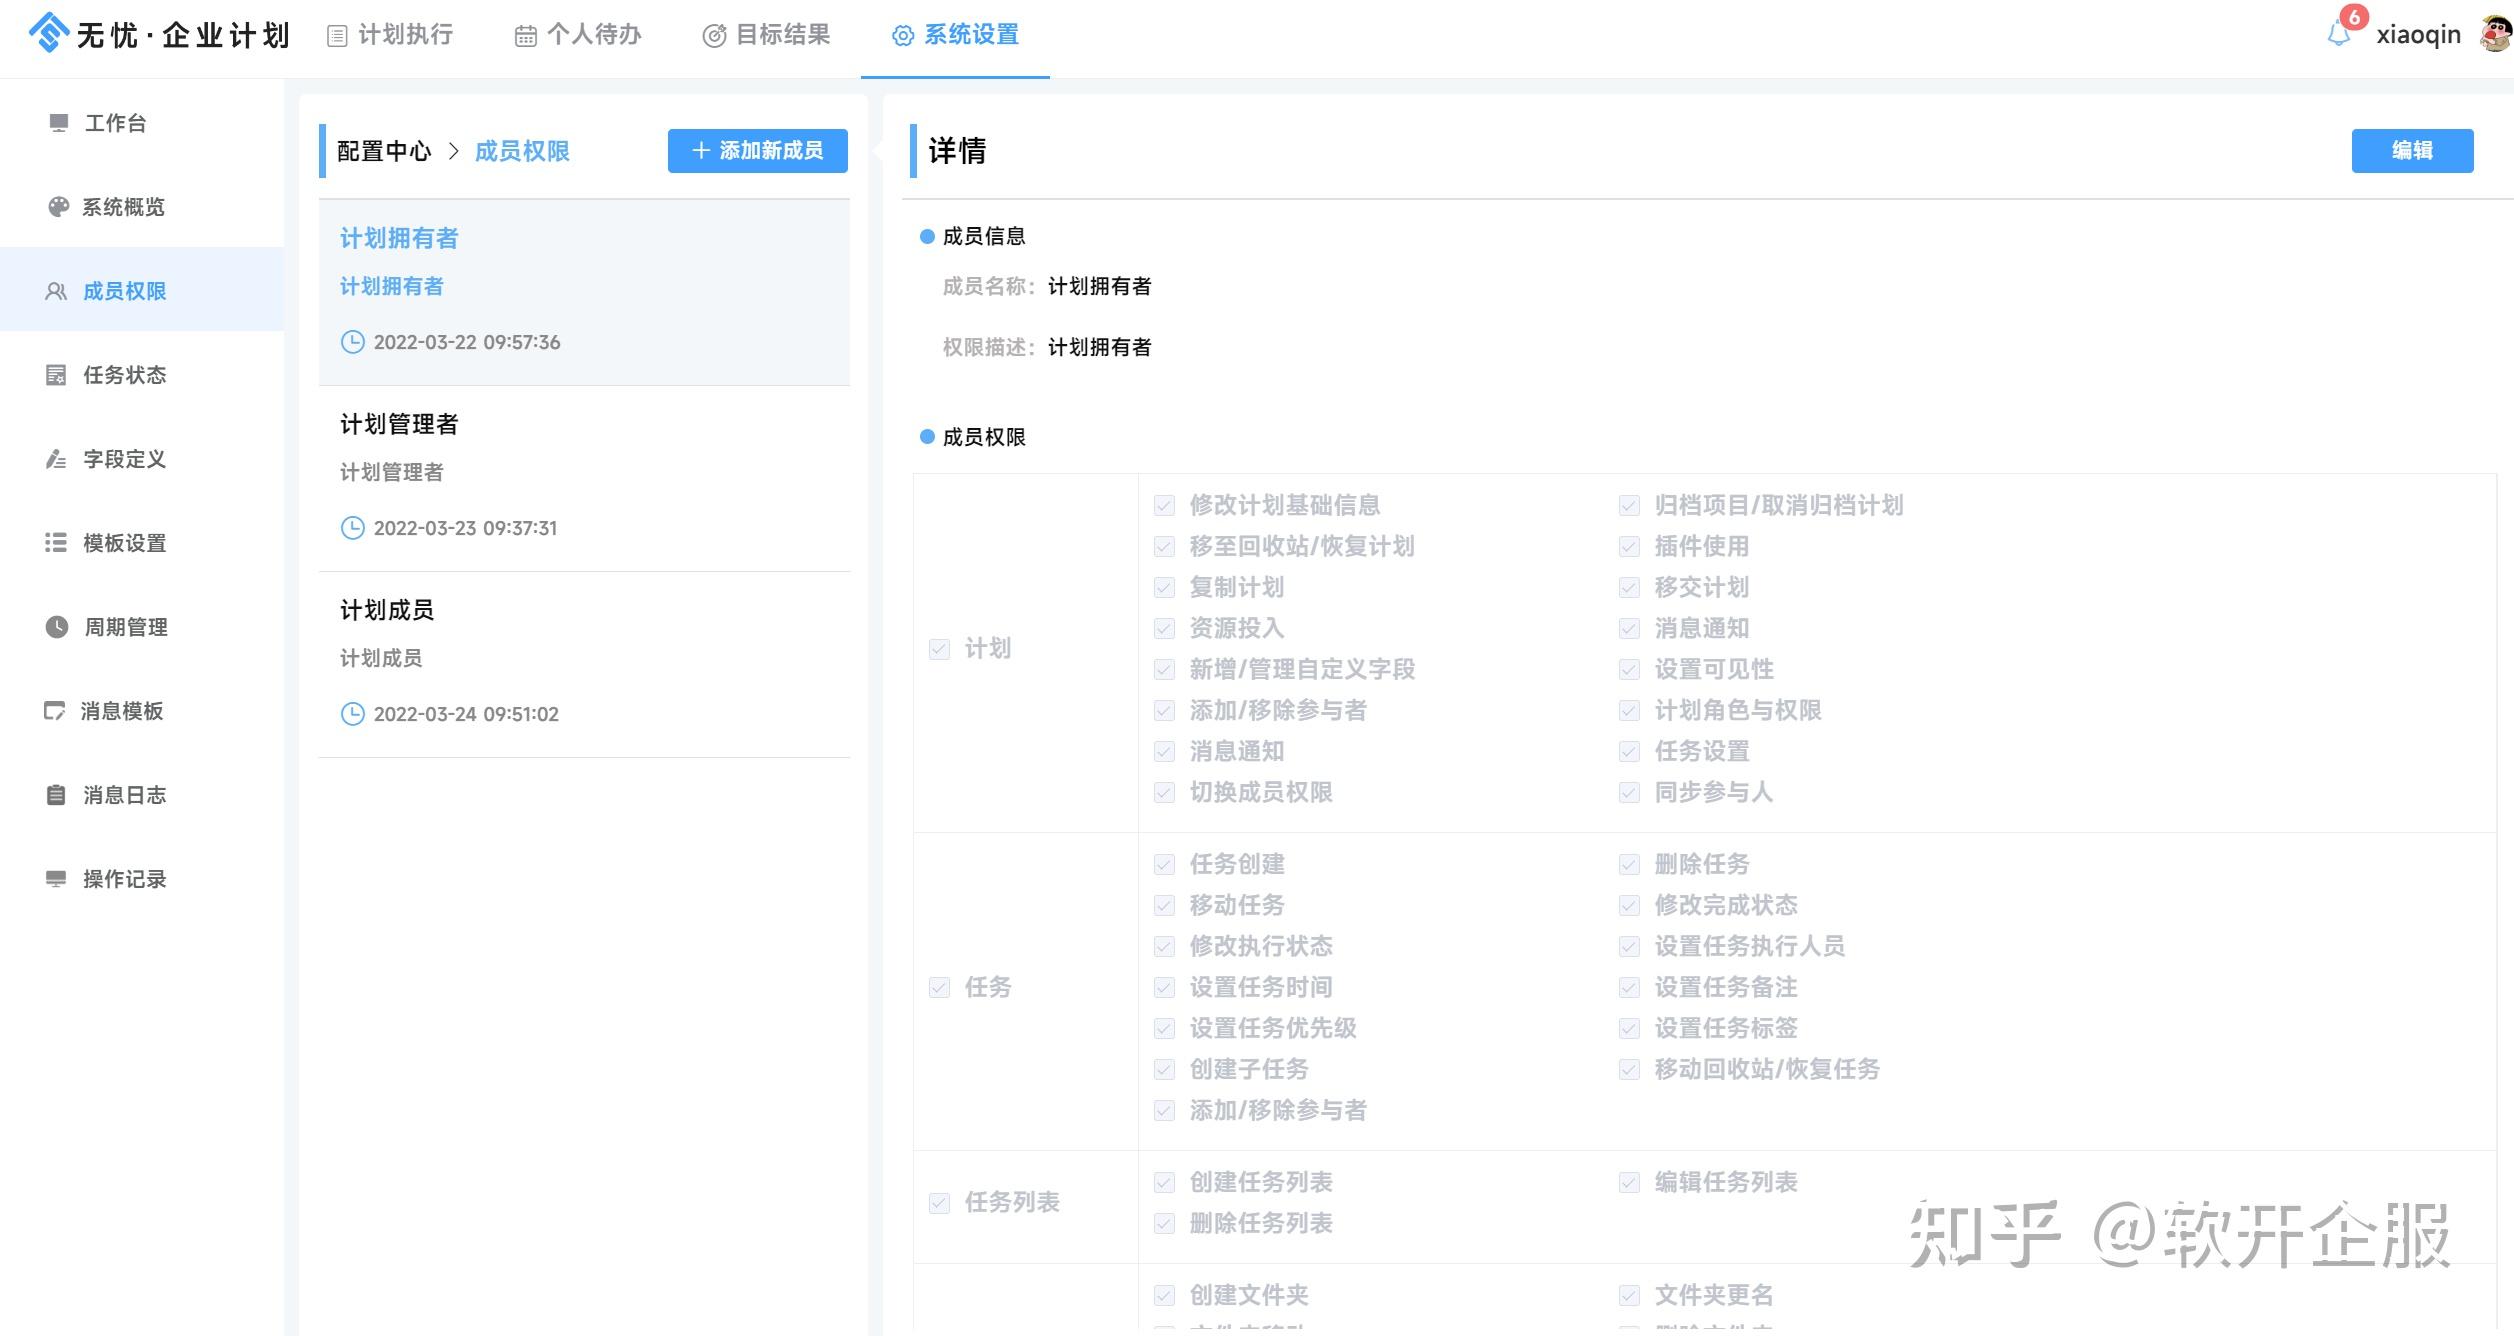The image size is (2514, 1336).
Task: Click the 编辑 button
Action: (x=2411, y=151)
